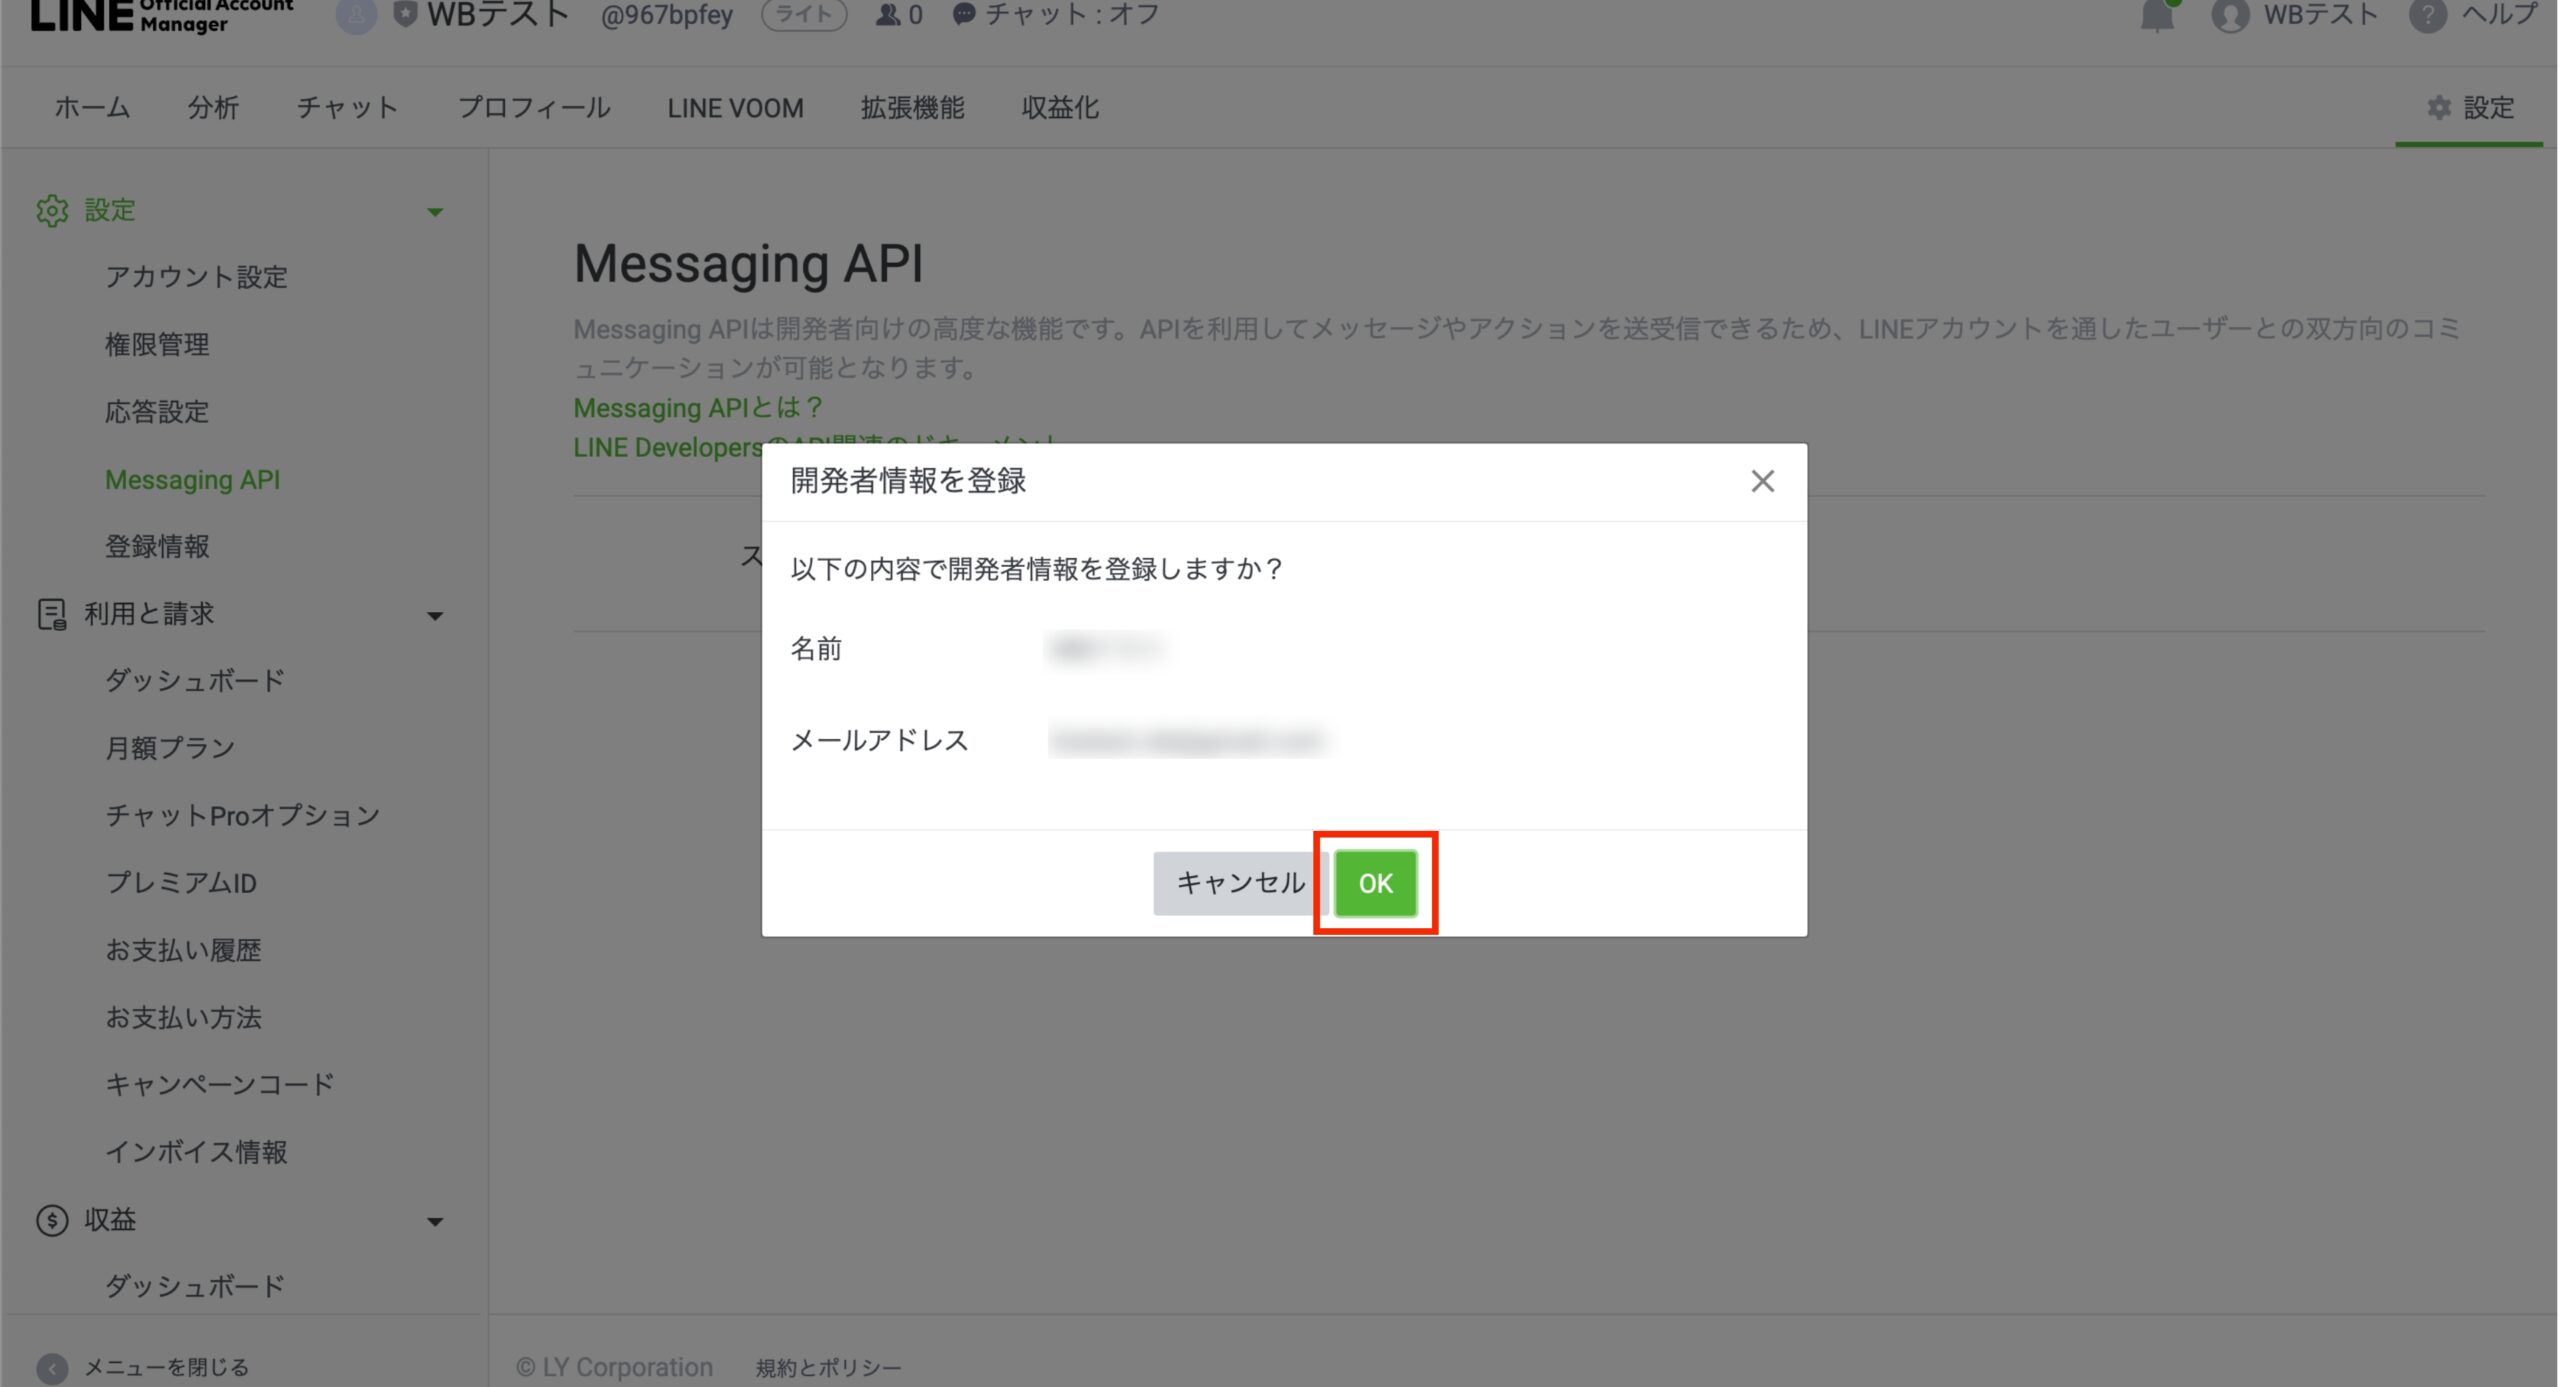Click the ヘルプ question mark icon

(2426, 16)
